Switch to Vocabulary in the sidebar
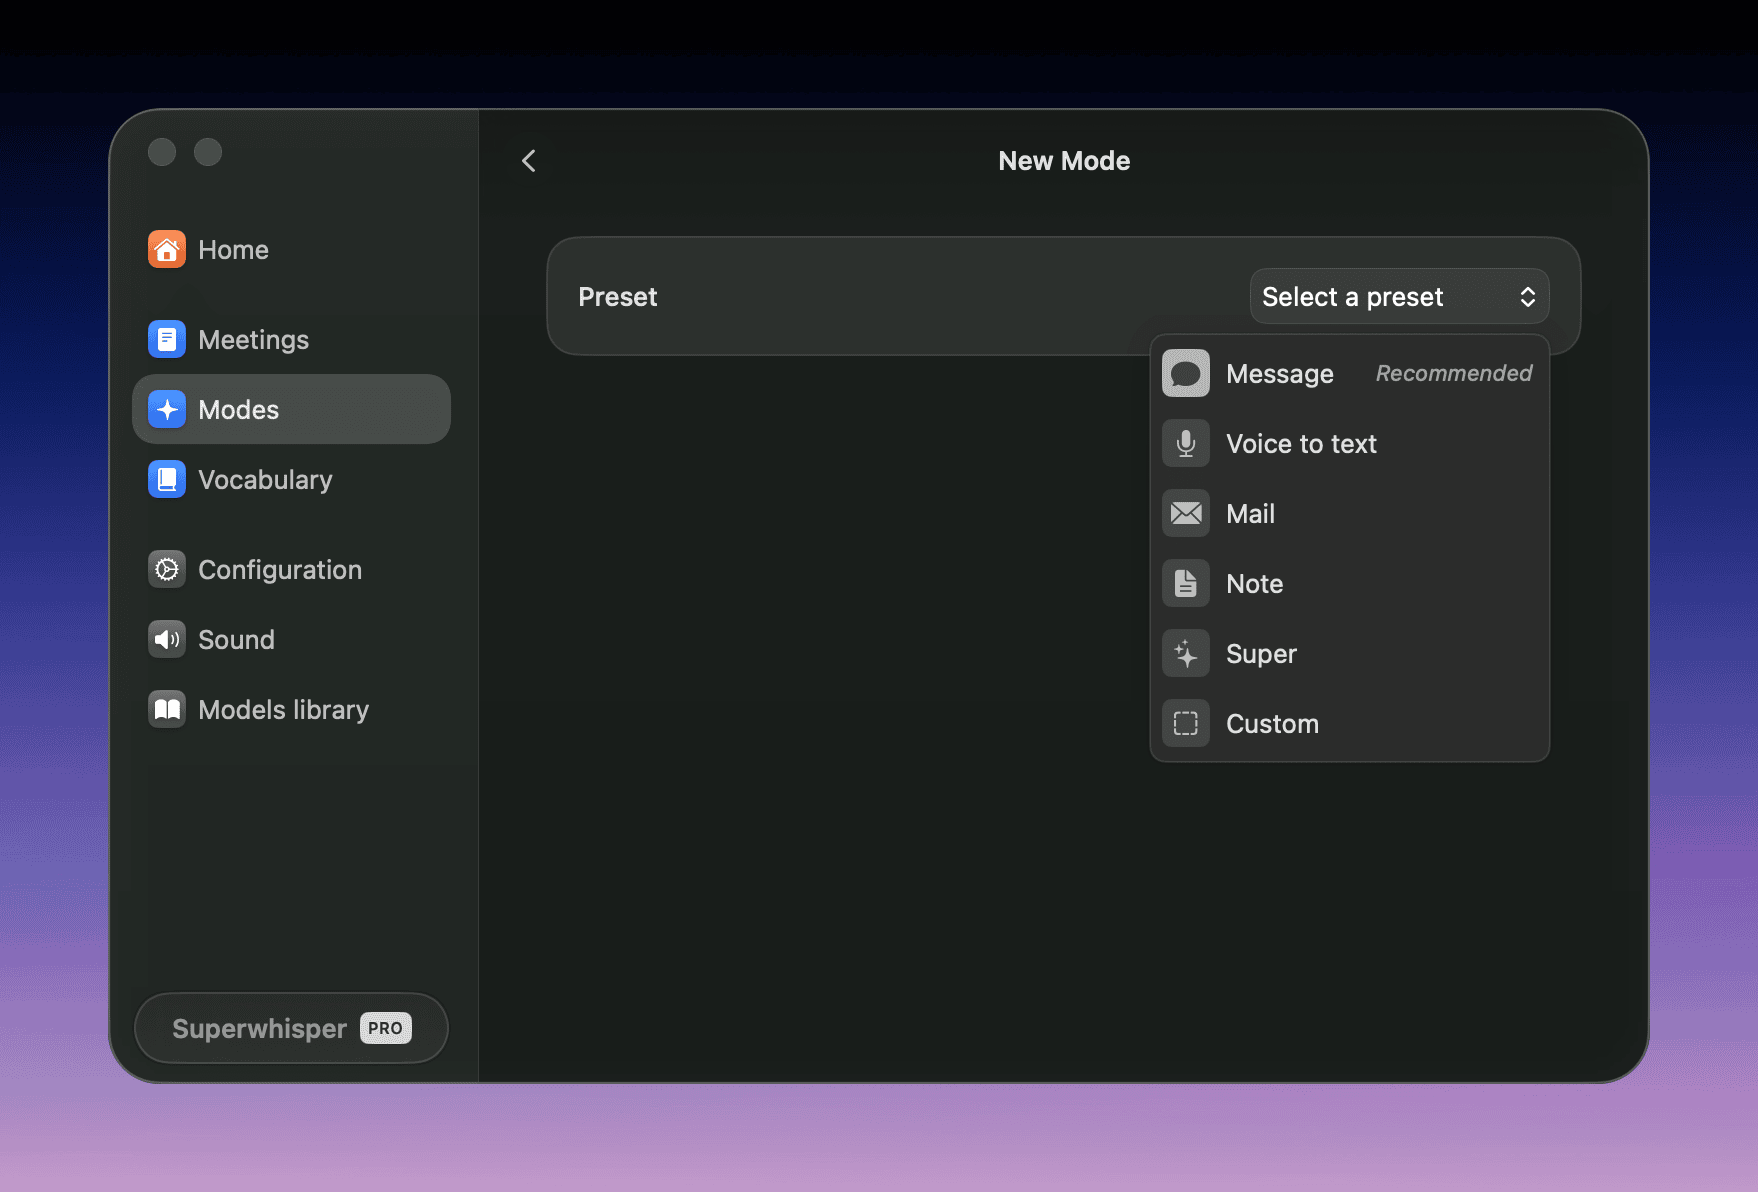This screenshot has height=1192, width=1758. click(291, 479)
